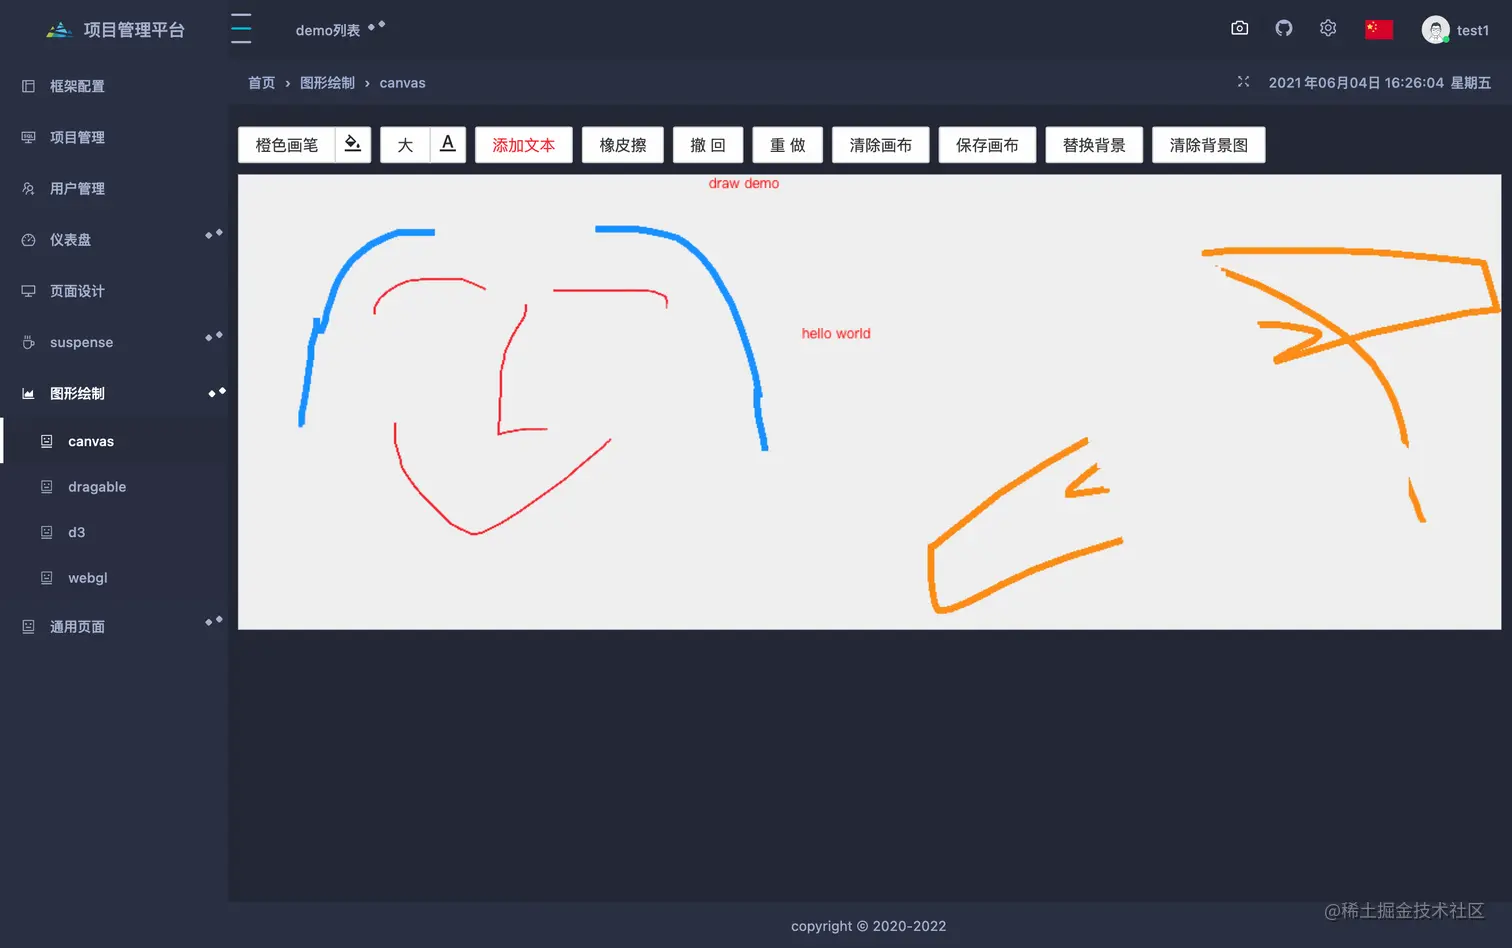Switch language via the China flag icon

pyautogui.click(x=1379, y=29)
